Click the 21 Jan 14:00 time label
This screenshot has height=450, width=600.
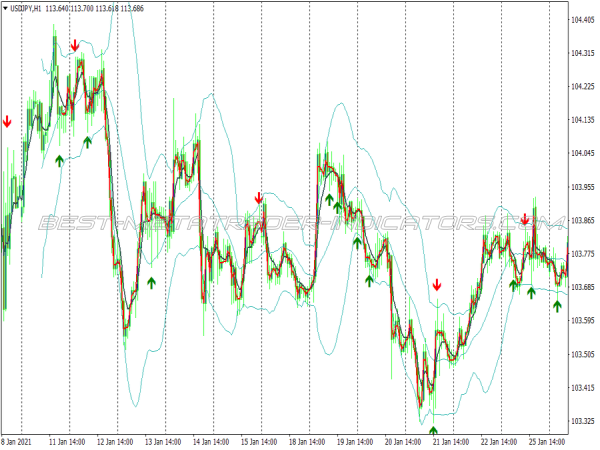451,442
